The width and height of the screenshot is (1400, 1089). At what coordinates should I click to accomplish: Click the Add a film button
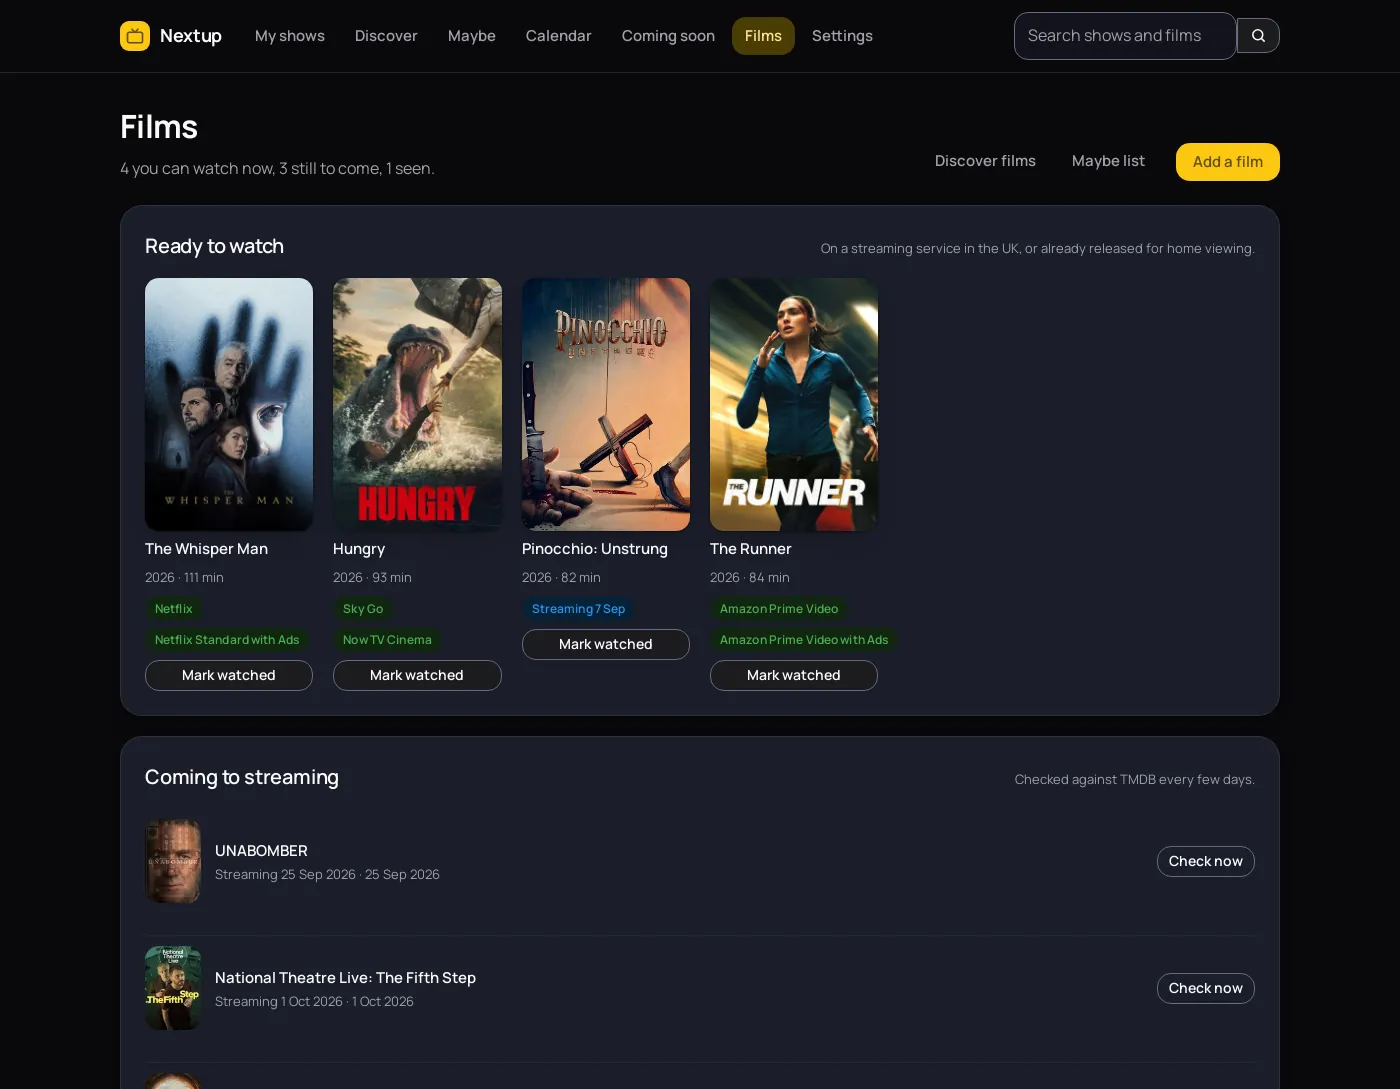point(1228,162)
